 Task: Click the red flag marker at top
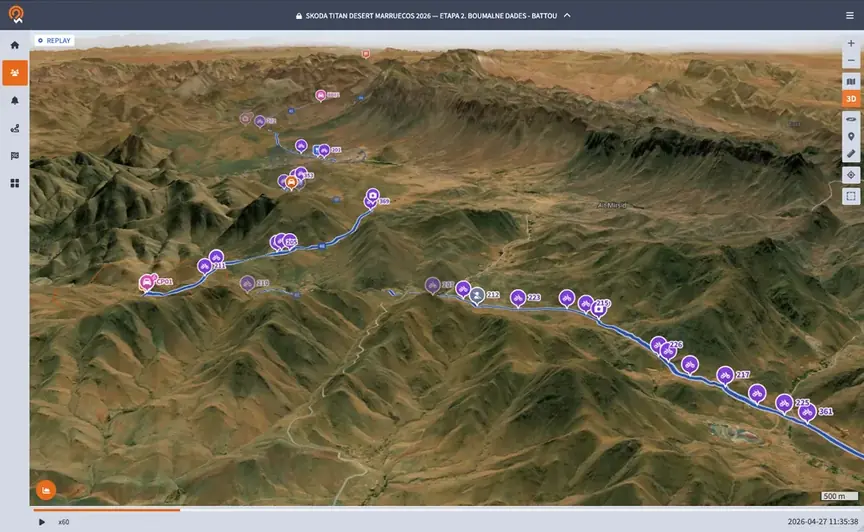click(365, 53)
